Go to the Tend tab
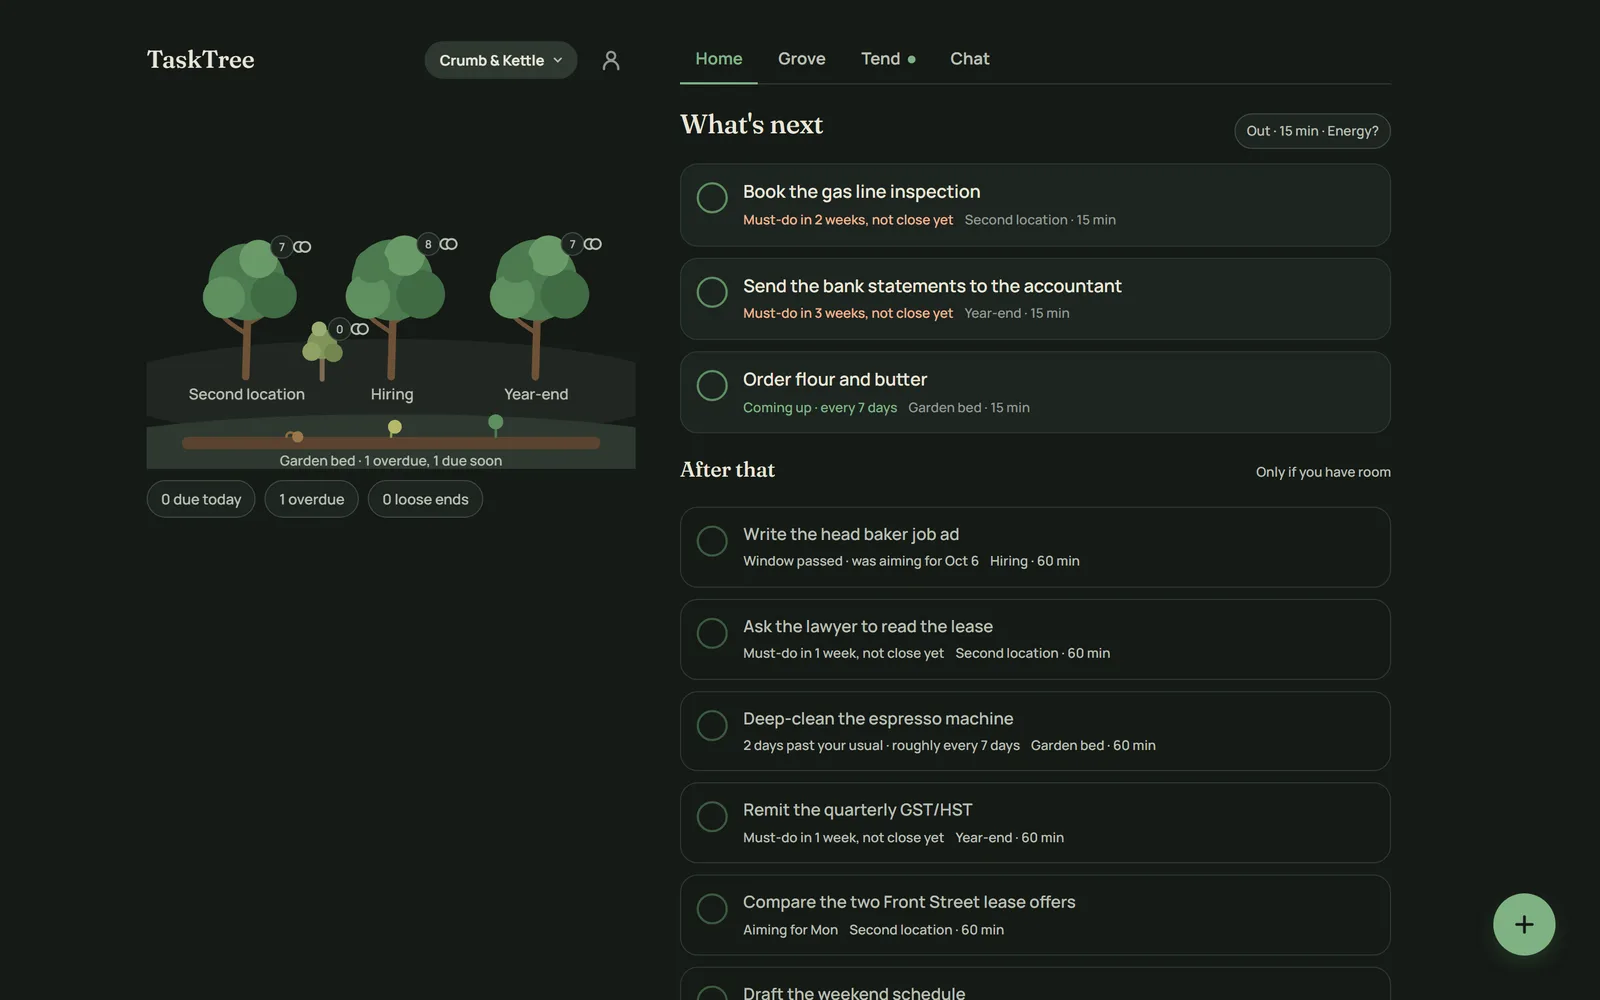This screenshot has width=1600, height=1000. (888, 59)
